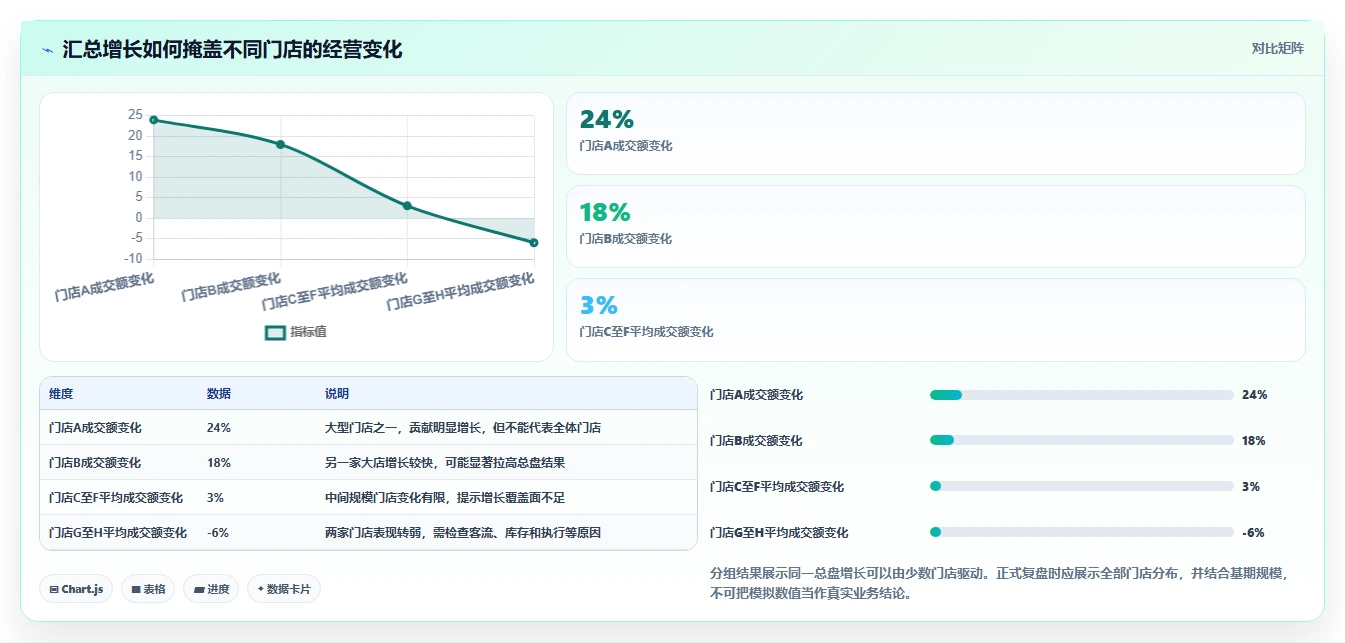Click the -6% value in the table
The image size is (1345, 643).
click(x=218, y=533)
